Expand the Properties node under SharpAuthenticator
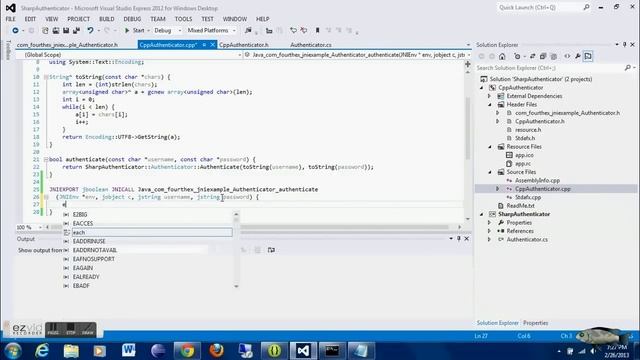Image resolution: width=640 pixels, height=360 pixels. 490,223
